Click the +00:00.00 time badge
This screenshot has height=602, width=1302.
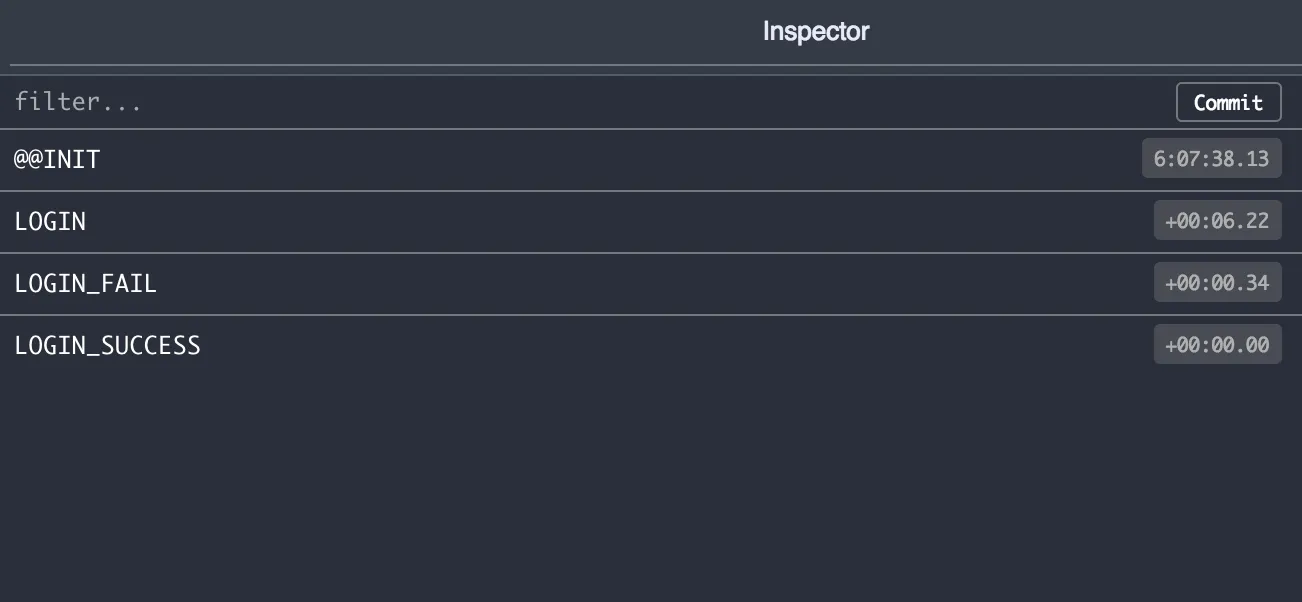(x=1217, y=344)
